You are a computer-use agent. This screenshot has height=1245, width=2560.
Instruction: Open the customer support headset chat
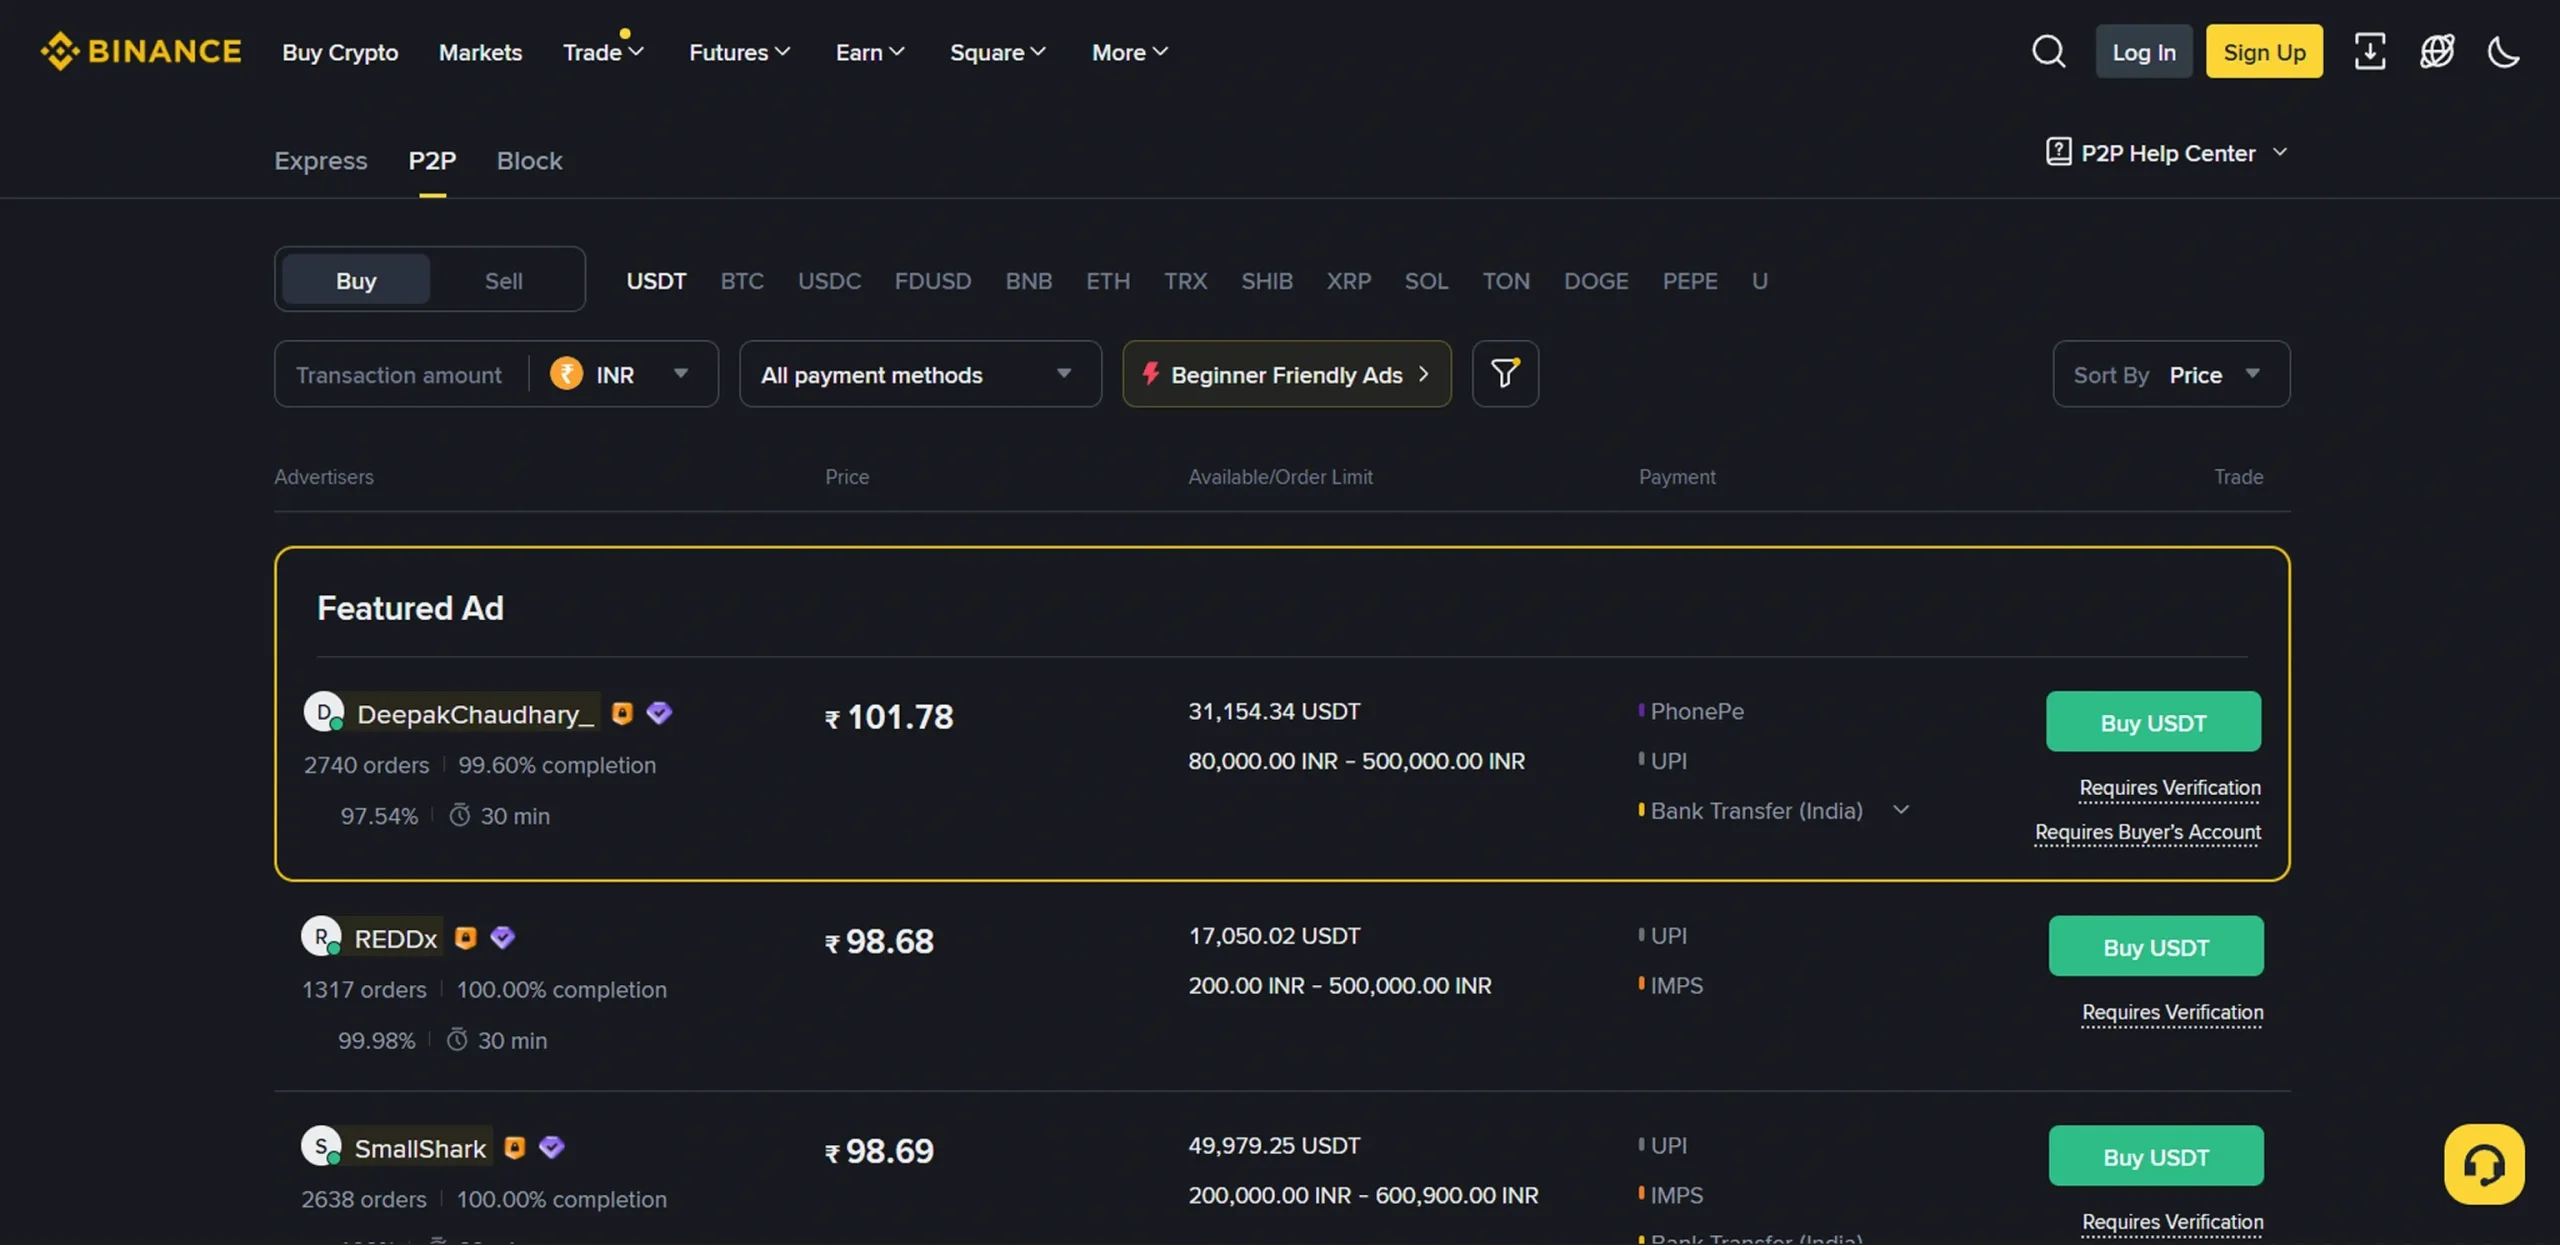[2483, 1164]
